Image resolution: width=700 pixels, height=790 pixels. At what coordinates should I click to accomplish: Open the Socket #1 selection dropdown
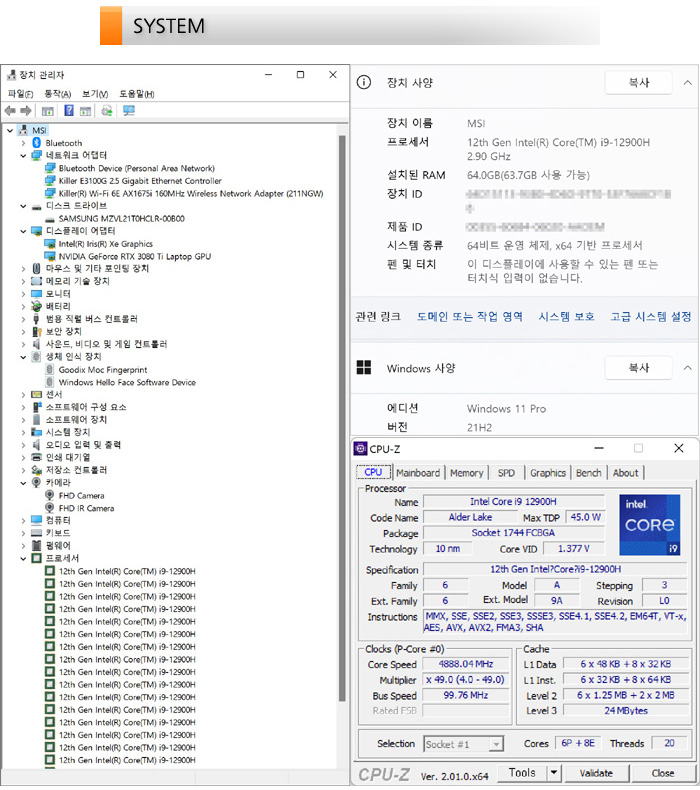point(496,744)
